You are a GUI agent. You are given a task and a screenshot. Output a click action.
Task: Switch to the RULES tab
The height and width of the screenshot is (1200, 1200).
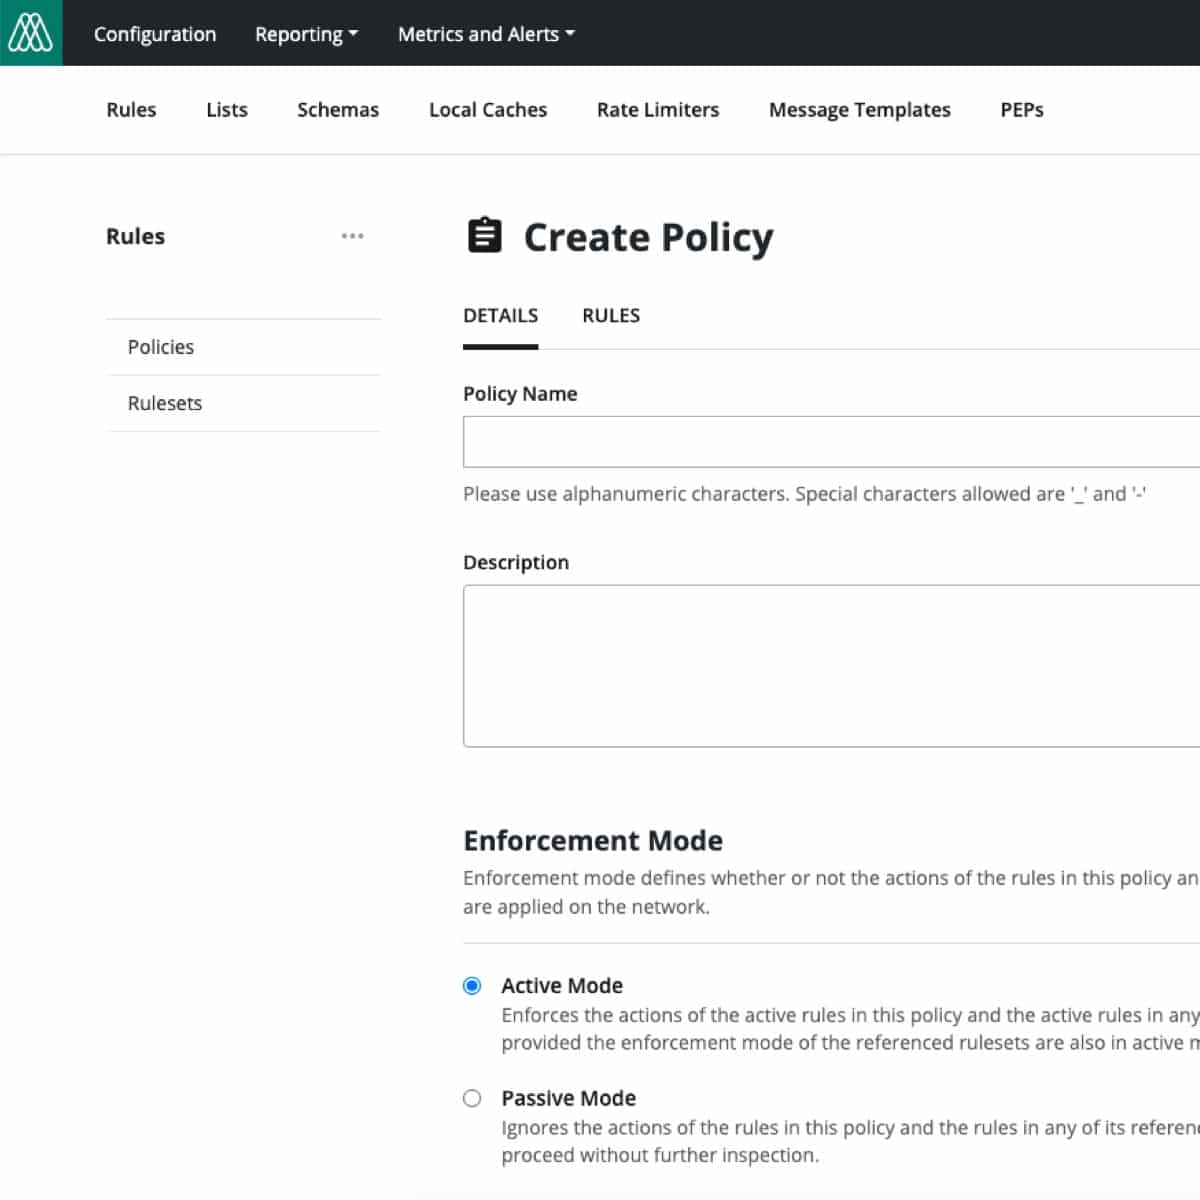click(611, 316)
